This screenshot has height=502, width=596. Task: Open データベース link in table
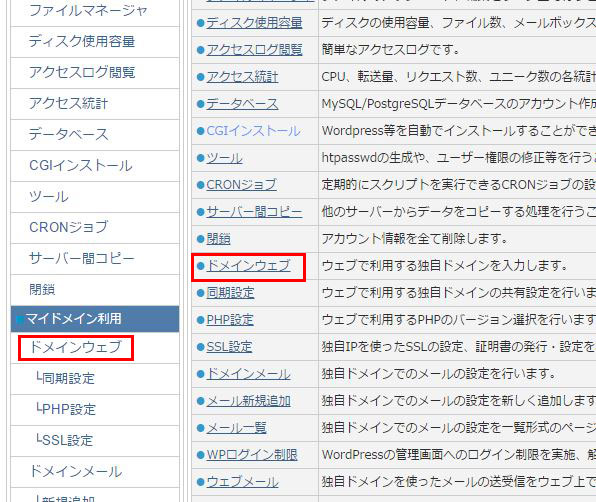pos(243,104)
